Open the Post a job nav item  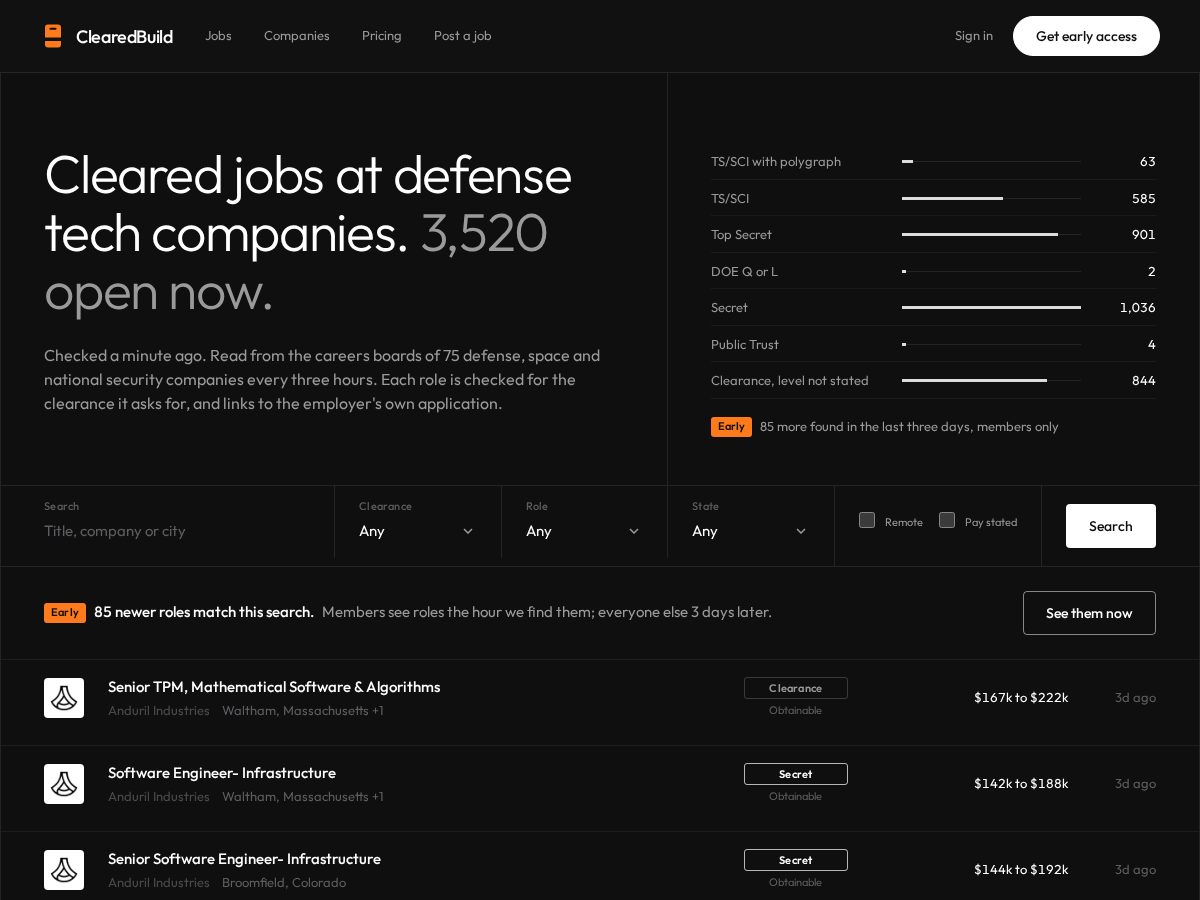coord(463,36)
